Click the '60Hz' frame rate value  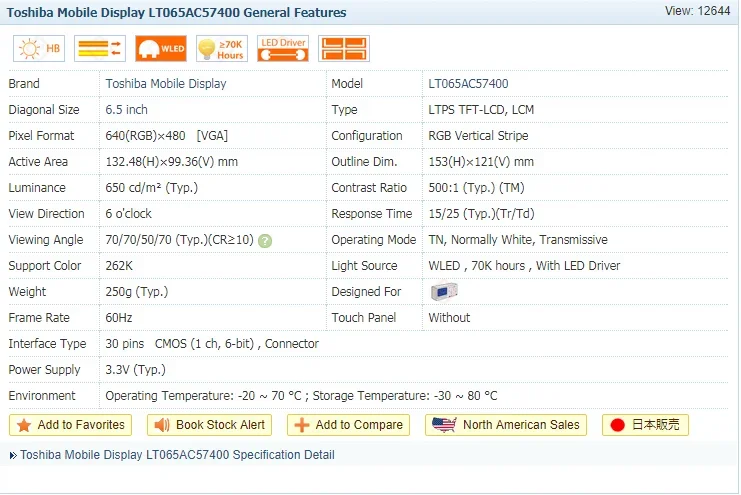point(119,318)
